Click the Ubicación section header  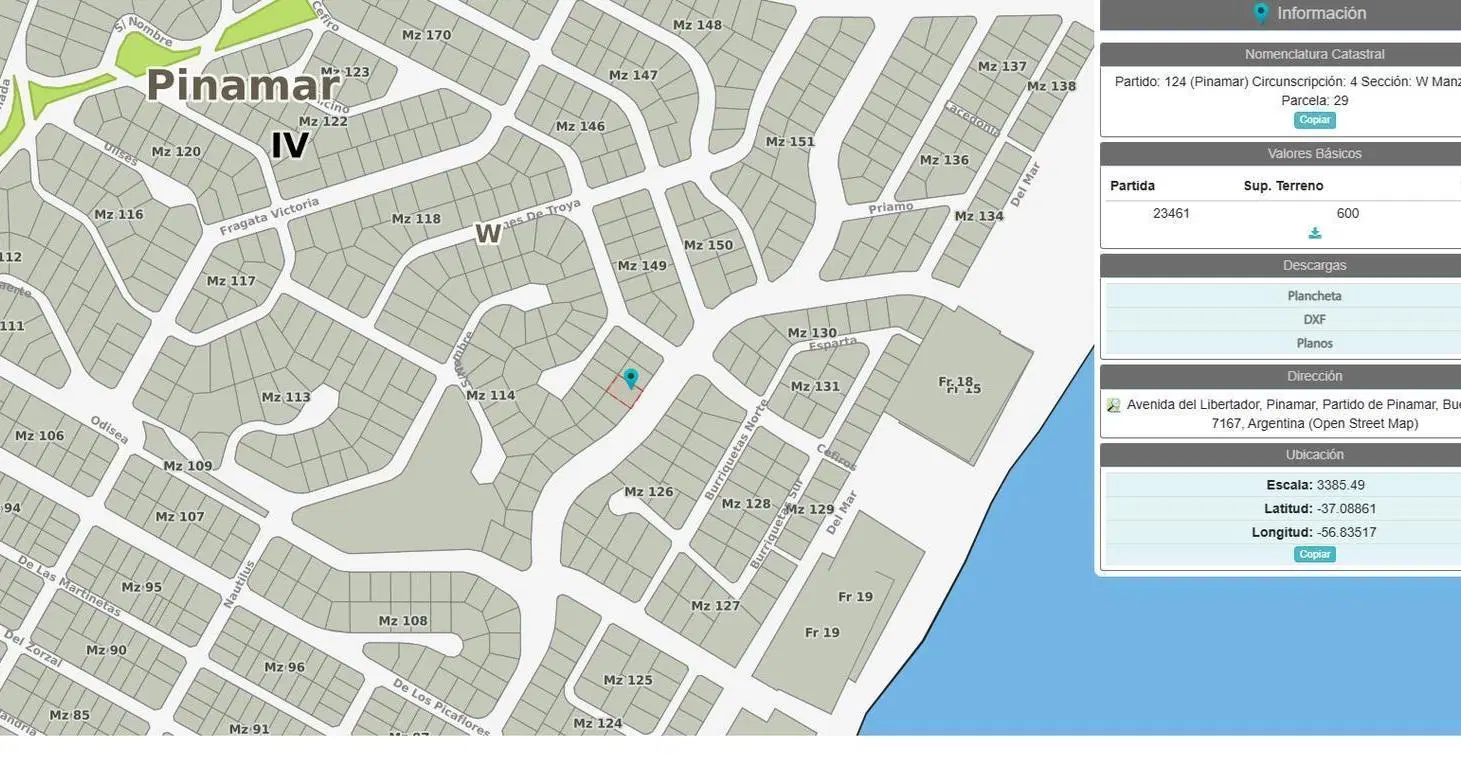(1314, 455)
